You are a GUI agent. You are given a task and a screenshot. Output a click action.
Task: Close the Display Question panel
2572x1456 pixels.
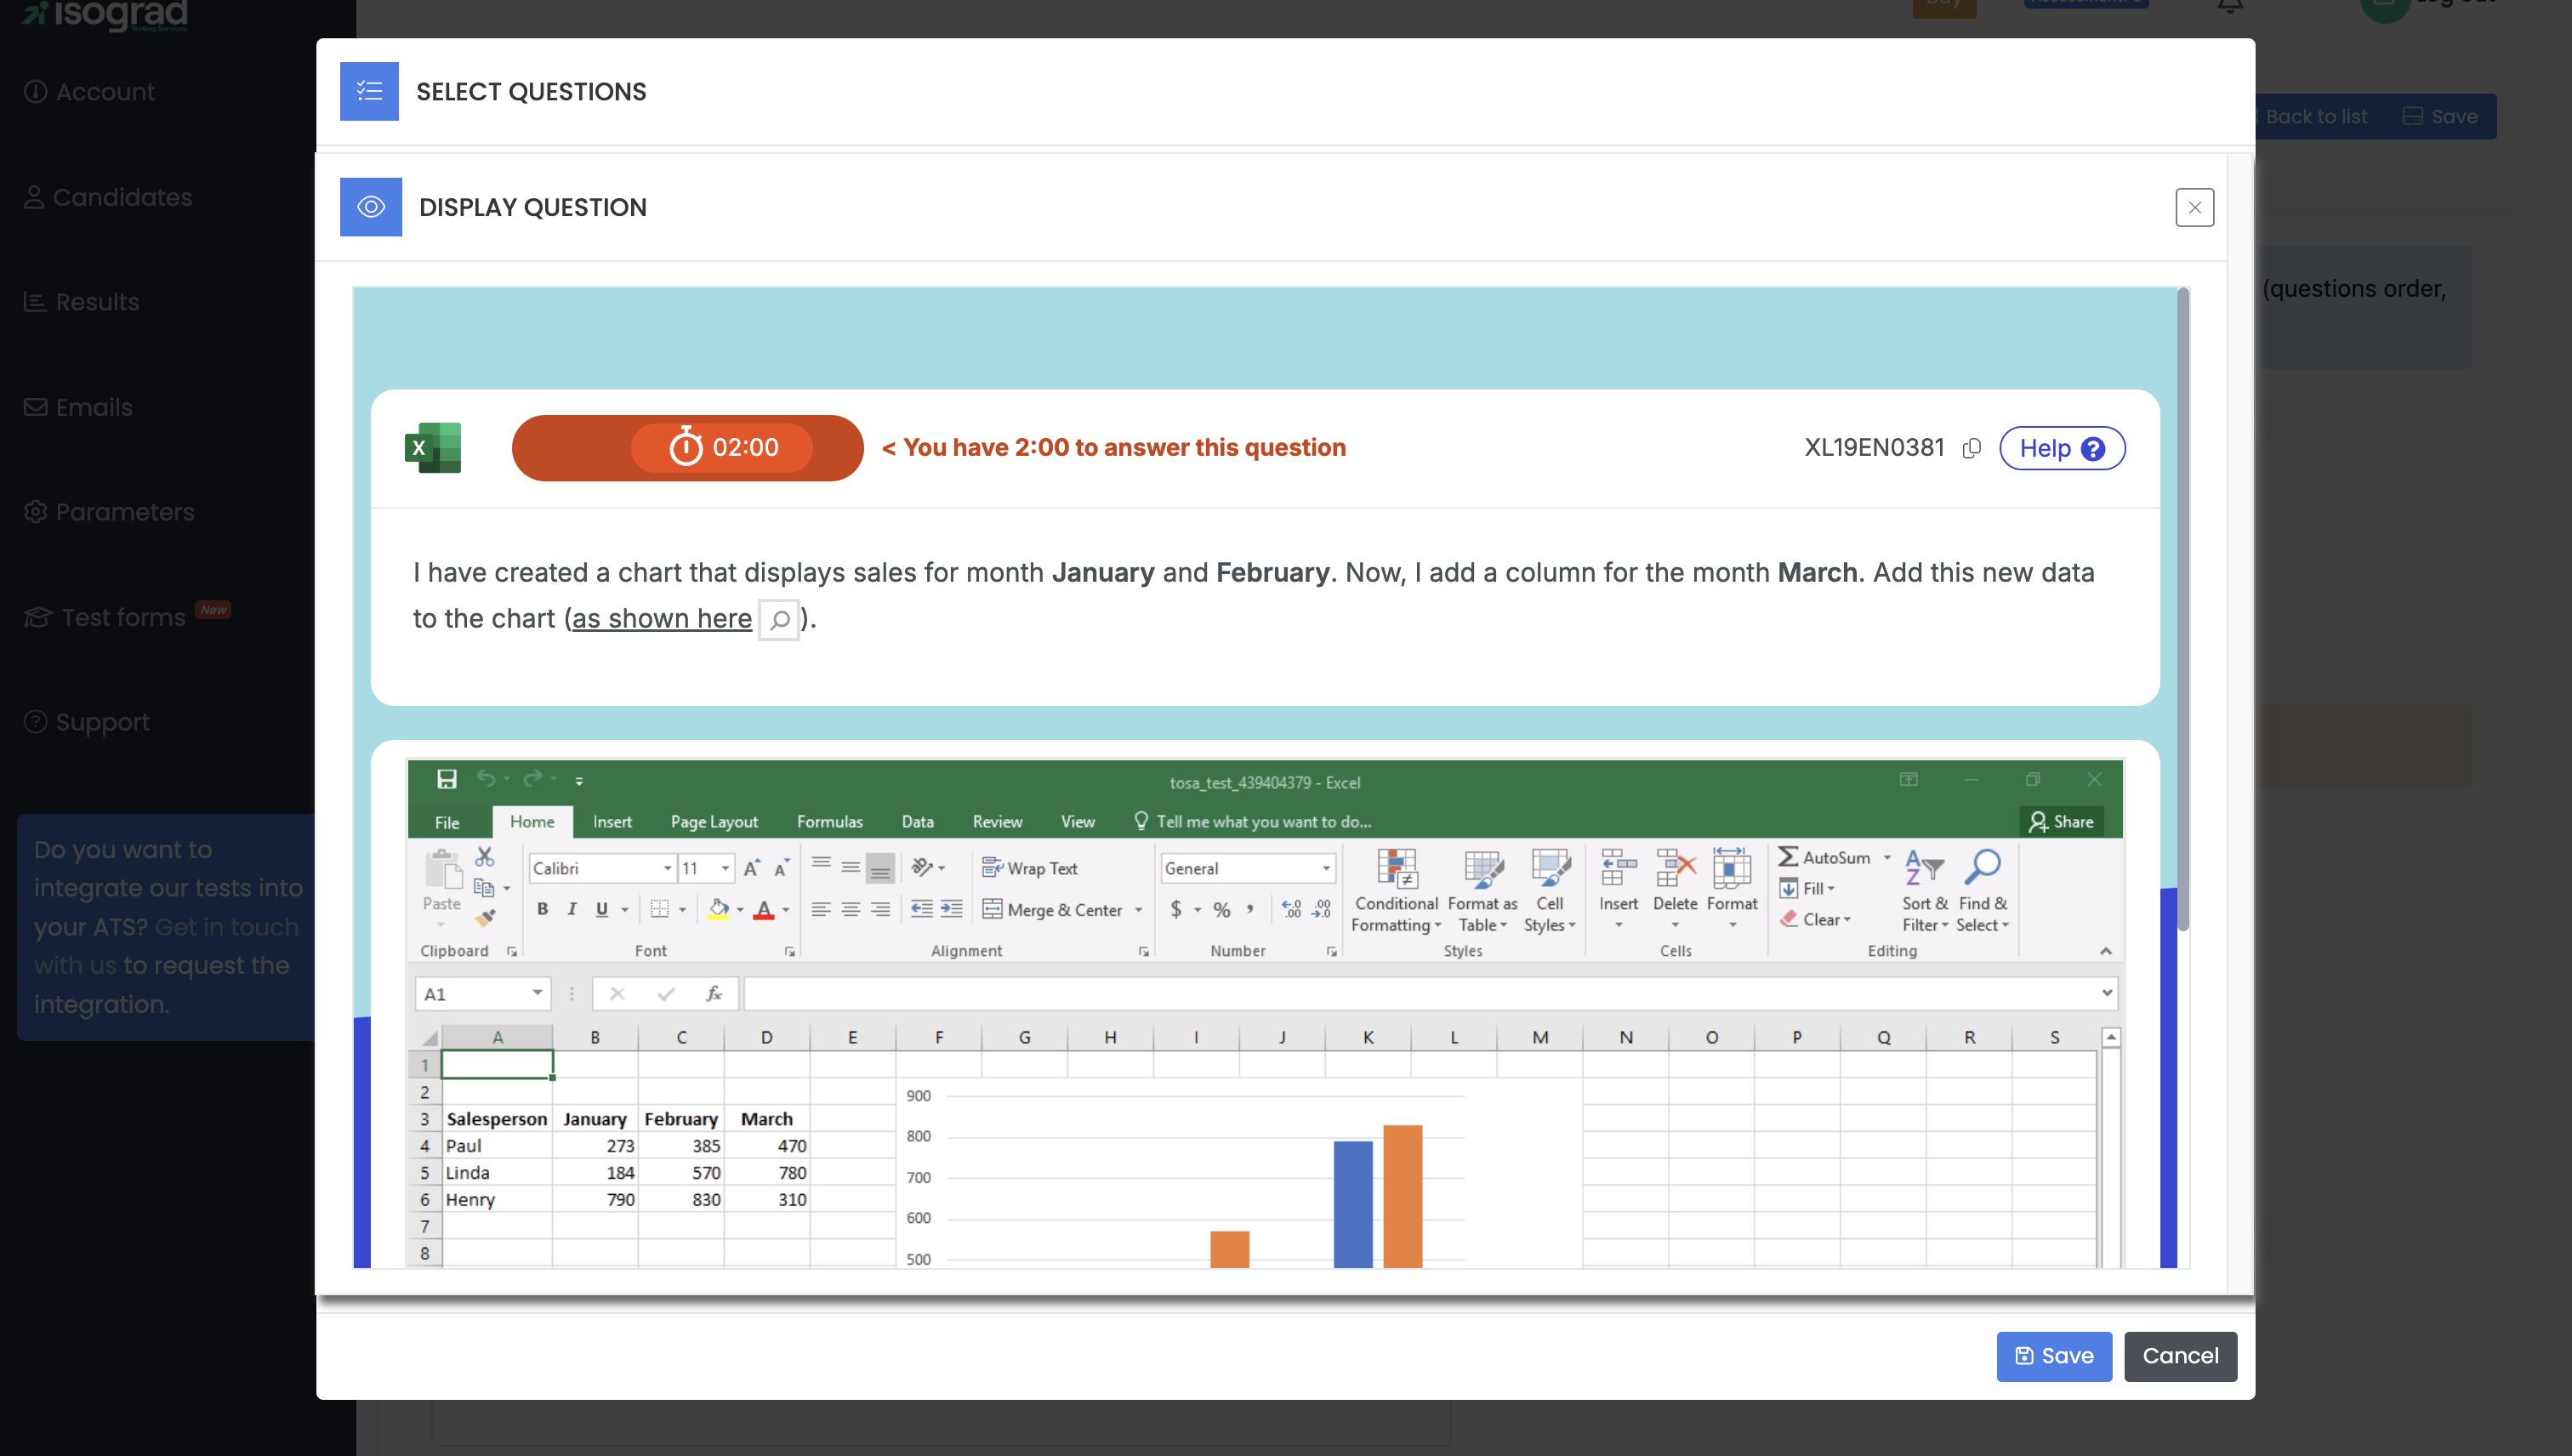point(2194,208)
